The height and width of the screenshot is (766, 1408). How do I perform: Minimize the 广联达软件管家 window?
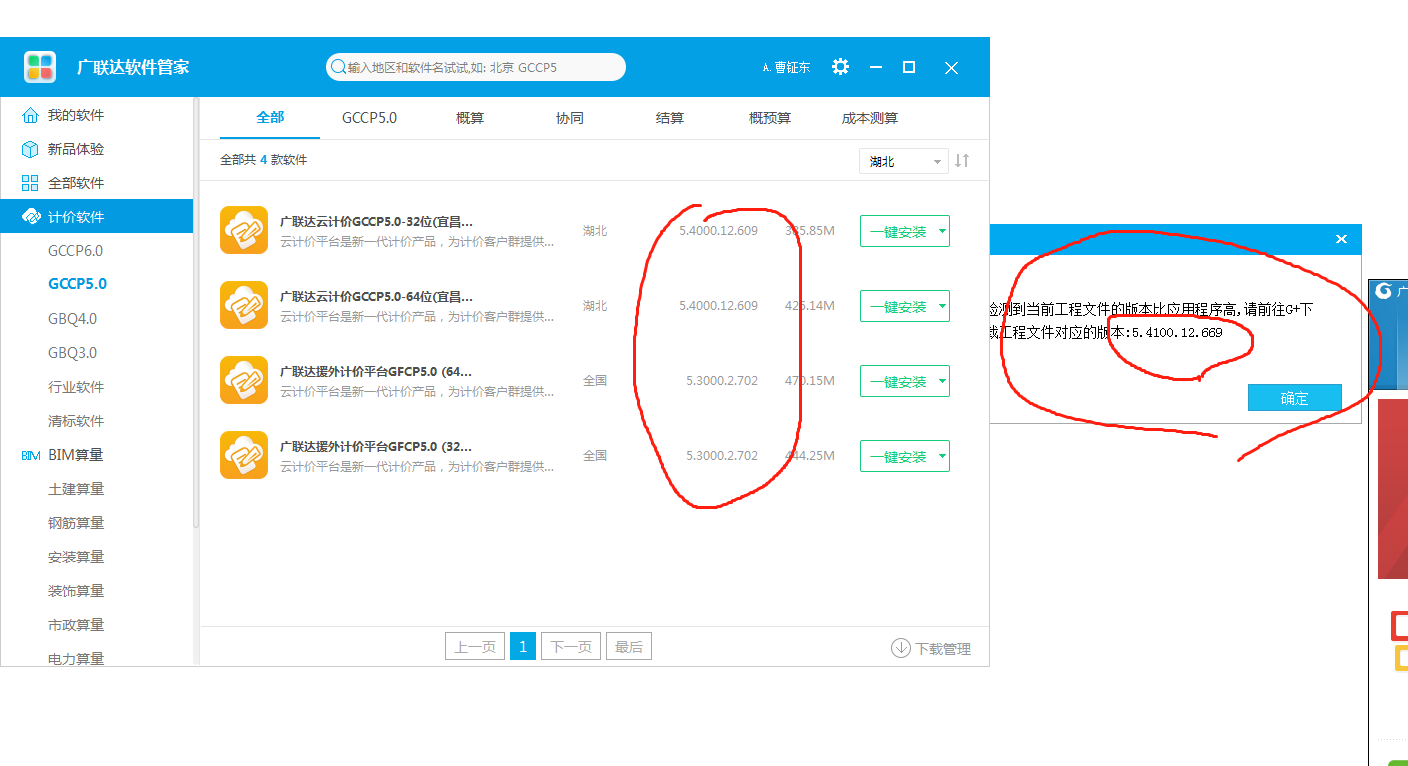pyautogui.click(x=876, y=67)
